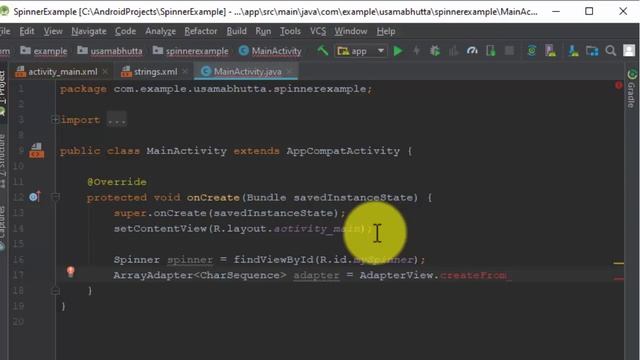Open the app run configuration dropdown
The height and width of the screenshot is (360, 640).
coord(361,51)
